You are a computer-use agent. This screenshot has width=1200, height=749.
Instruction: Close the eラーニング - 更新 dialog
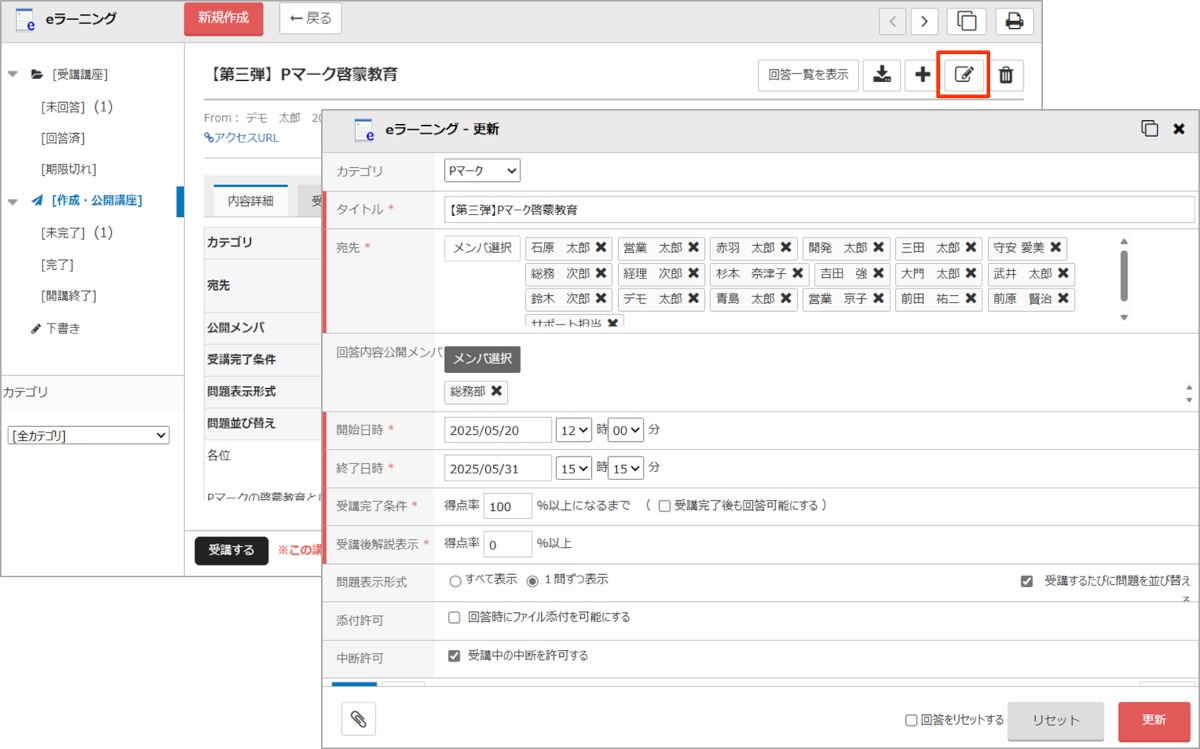1179,129
